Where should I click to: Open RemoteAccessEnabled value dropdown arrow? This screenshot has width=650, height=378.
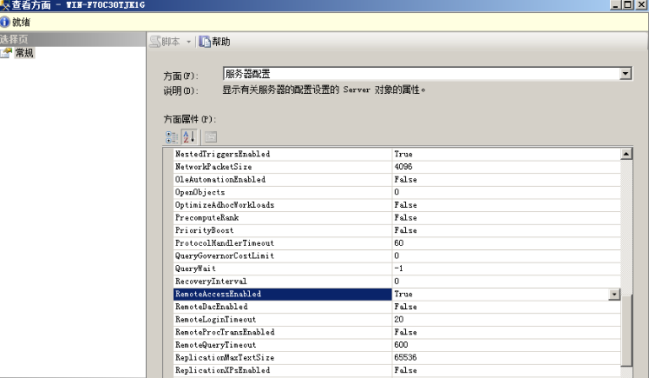coord(614,294)
